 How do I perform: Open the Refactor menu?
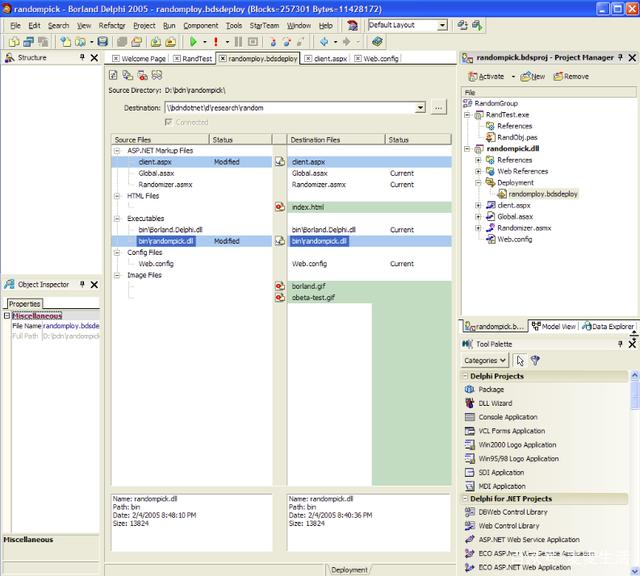112,25
